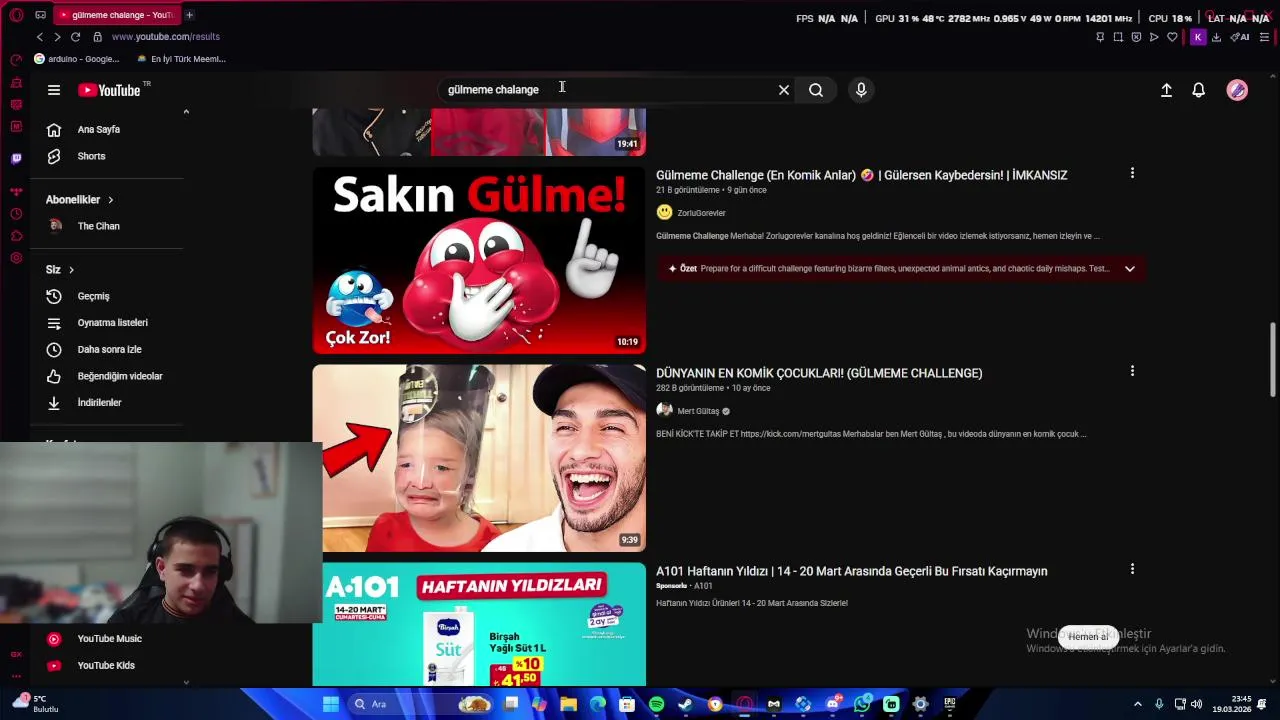This screenshot has width=1280, height=720.
Task: Open the Opera workspaces icon
Action: click(40, 15)
